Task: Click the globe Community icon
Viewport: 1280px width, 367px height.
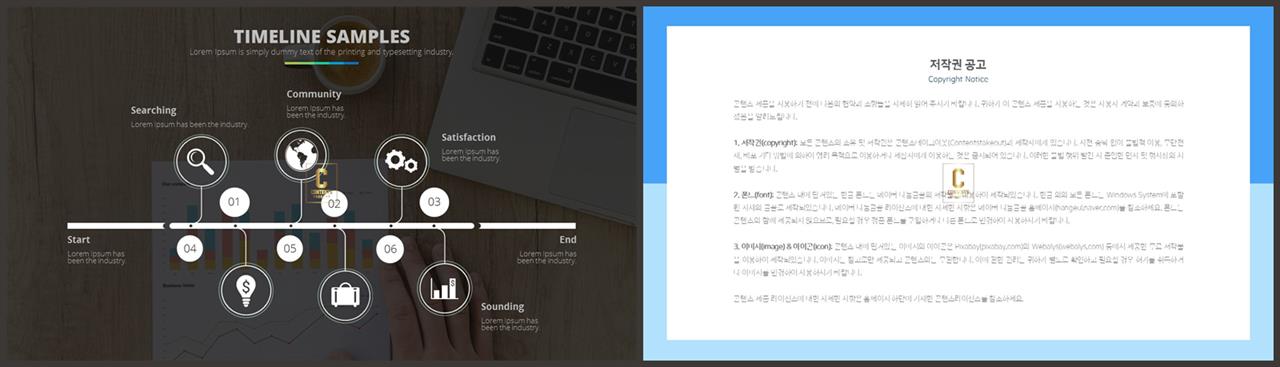Action: pos(301,155)
